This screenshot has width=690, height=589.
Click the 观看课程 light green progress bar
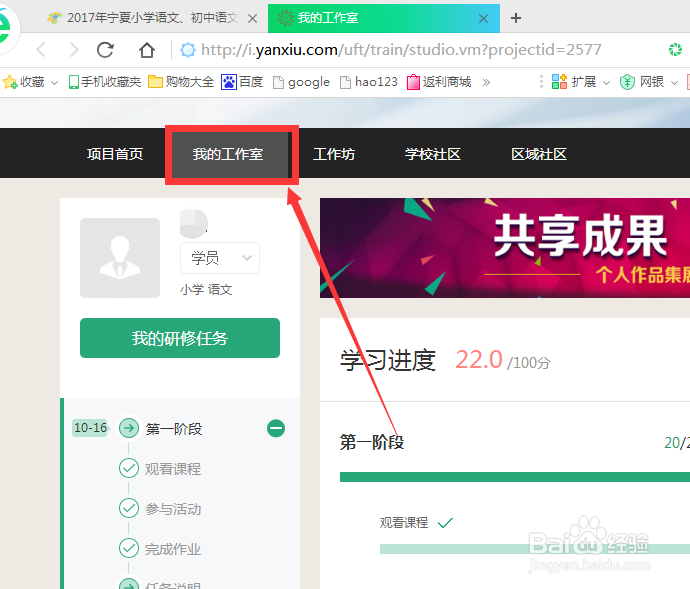click(535, 549)
